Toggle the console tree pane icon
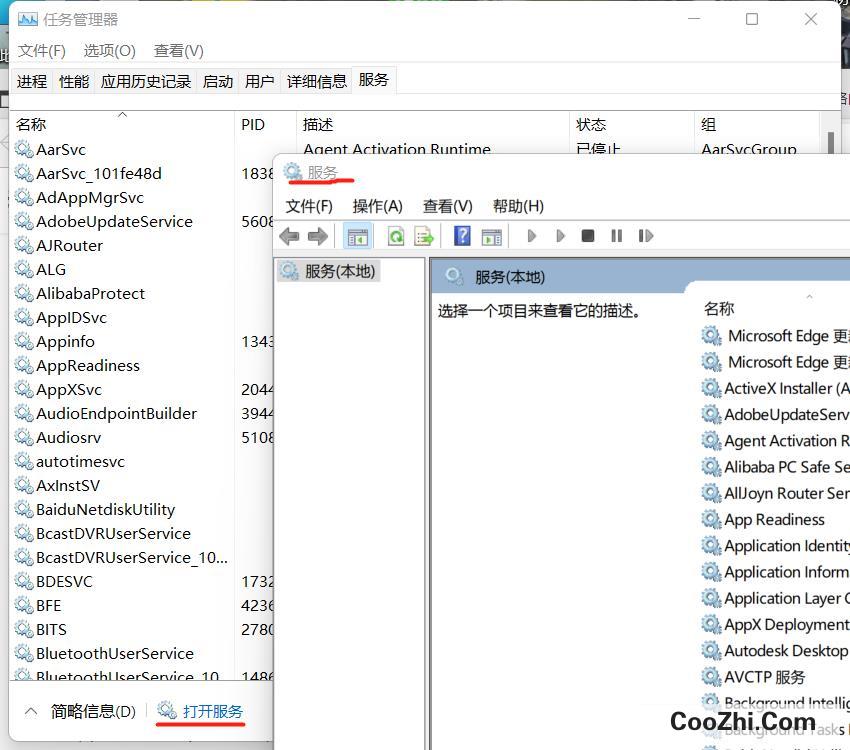This screenshot has height=750, width=850. click(x=358, y=236)
